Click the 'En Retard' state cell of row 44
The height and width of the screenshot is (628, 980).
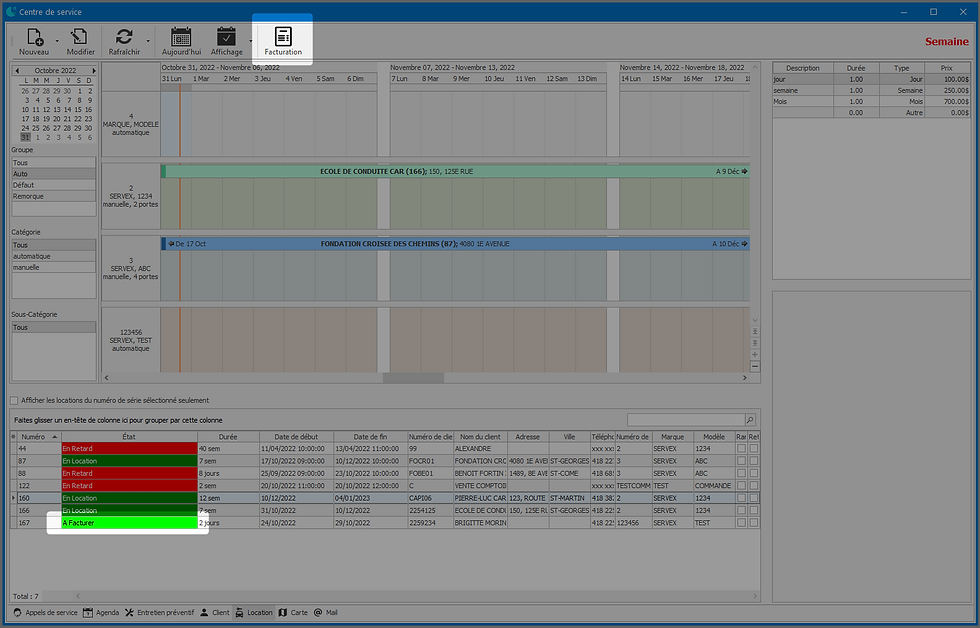tap(129, 448)
